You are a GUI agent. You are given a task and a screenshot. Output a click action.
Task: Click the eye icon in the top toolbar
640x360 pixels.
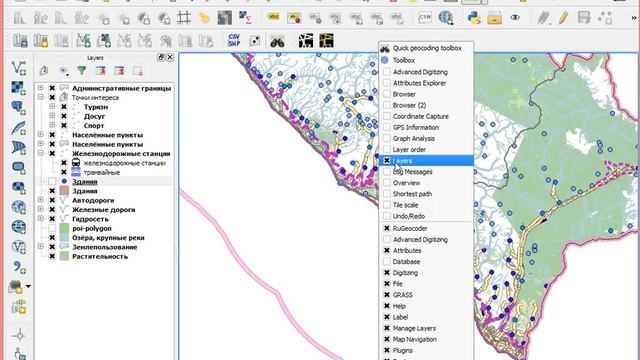515,18
